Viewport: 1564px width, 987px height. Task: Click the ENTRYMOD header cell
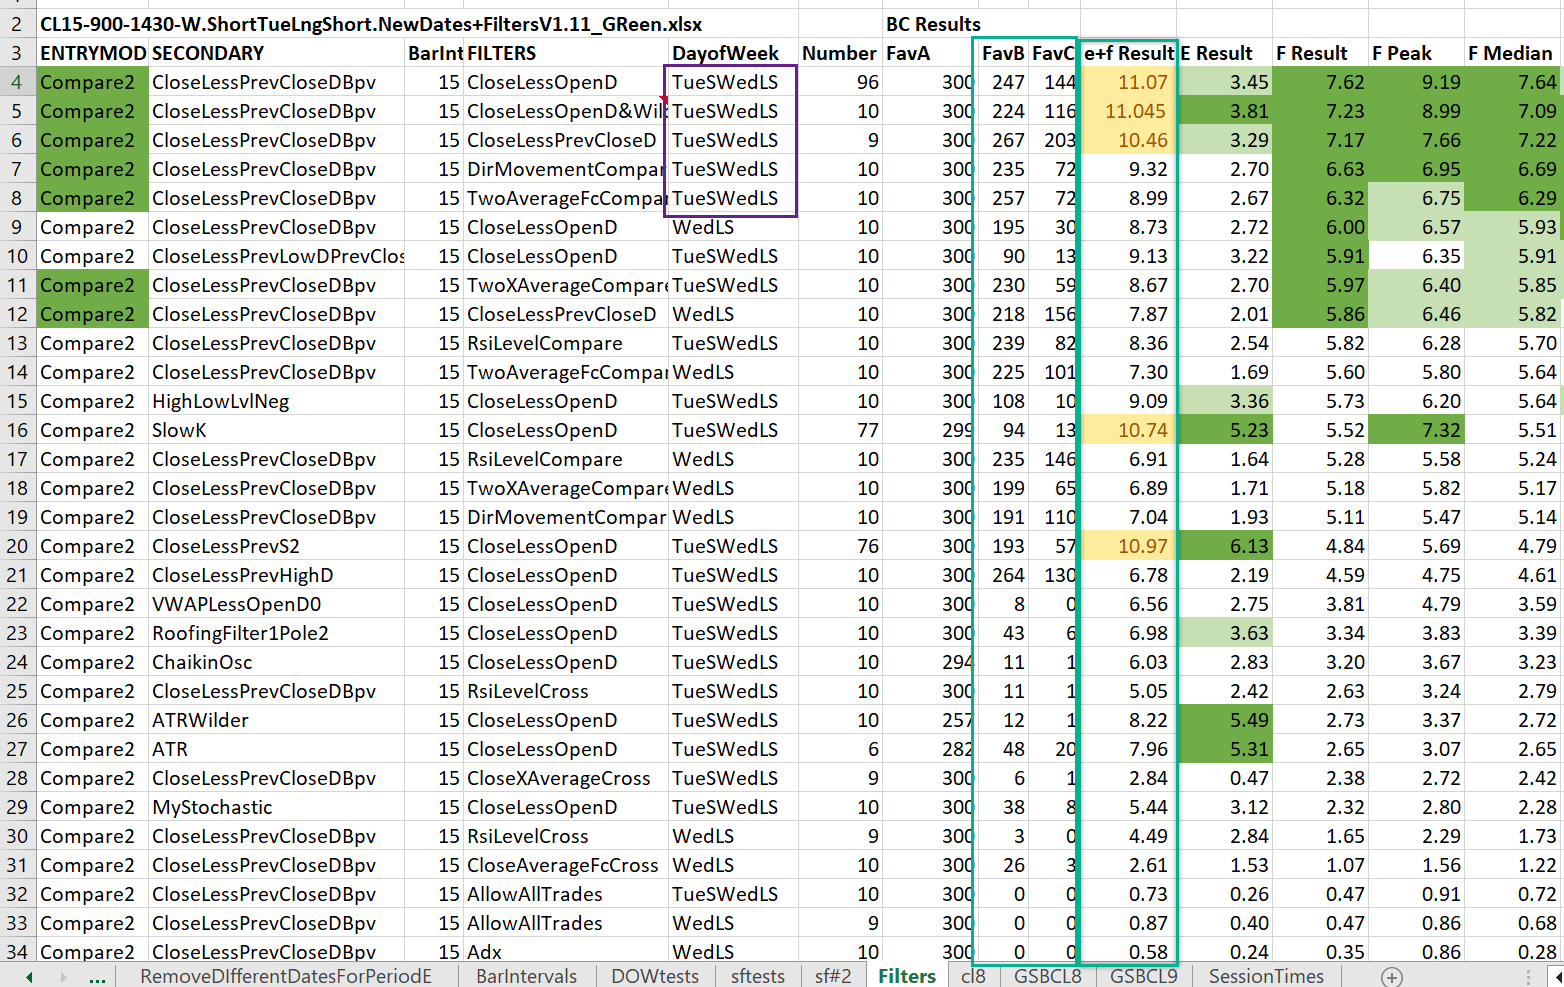click(92, 53)
